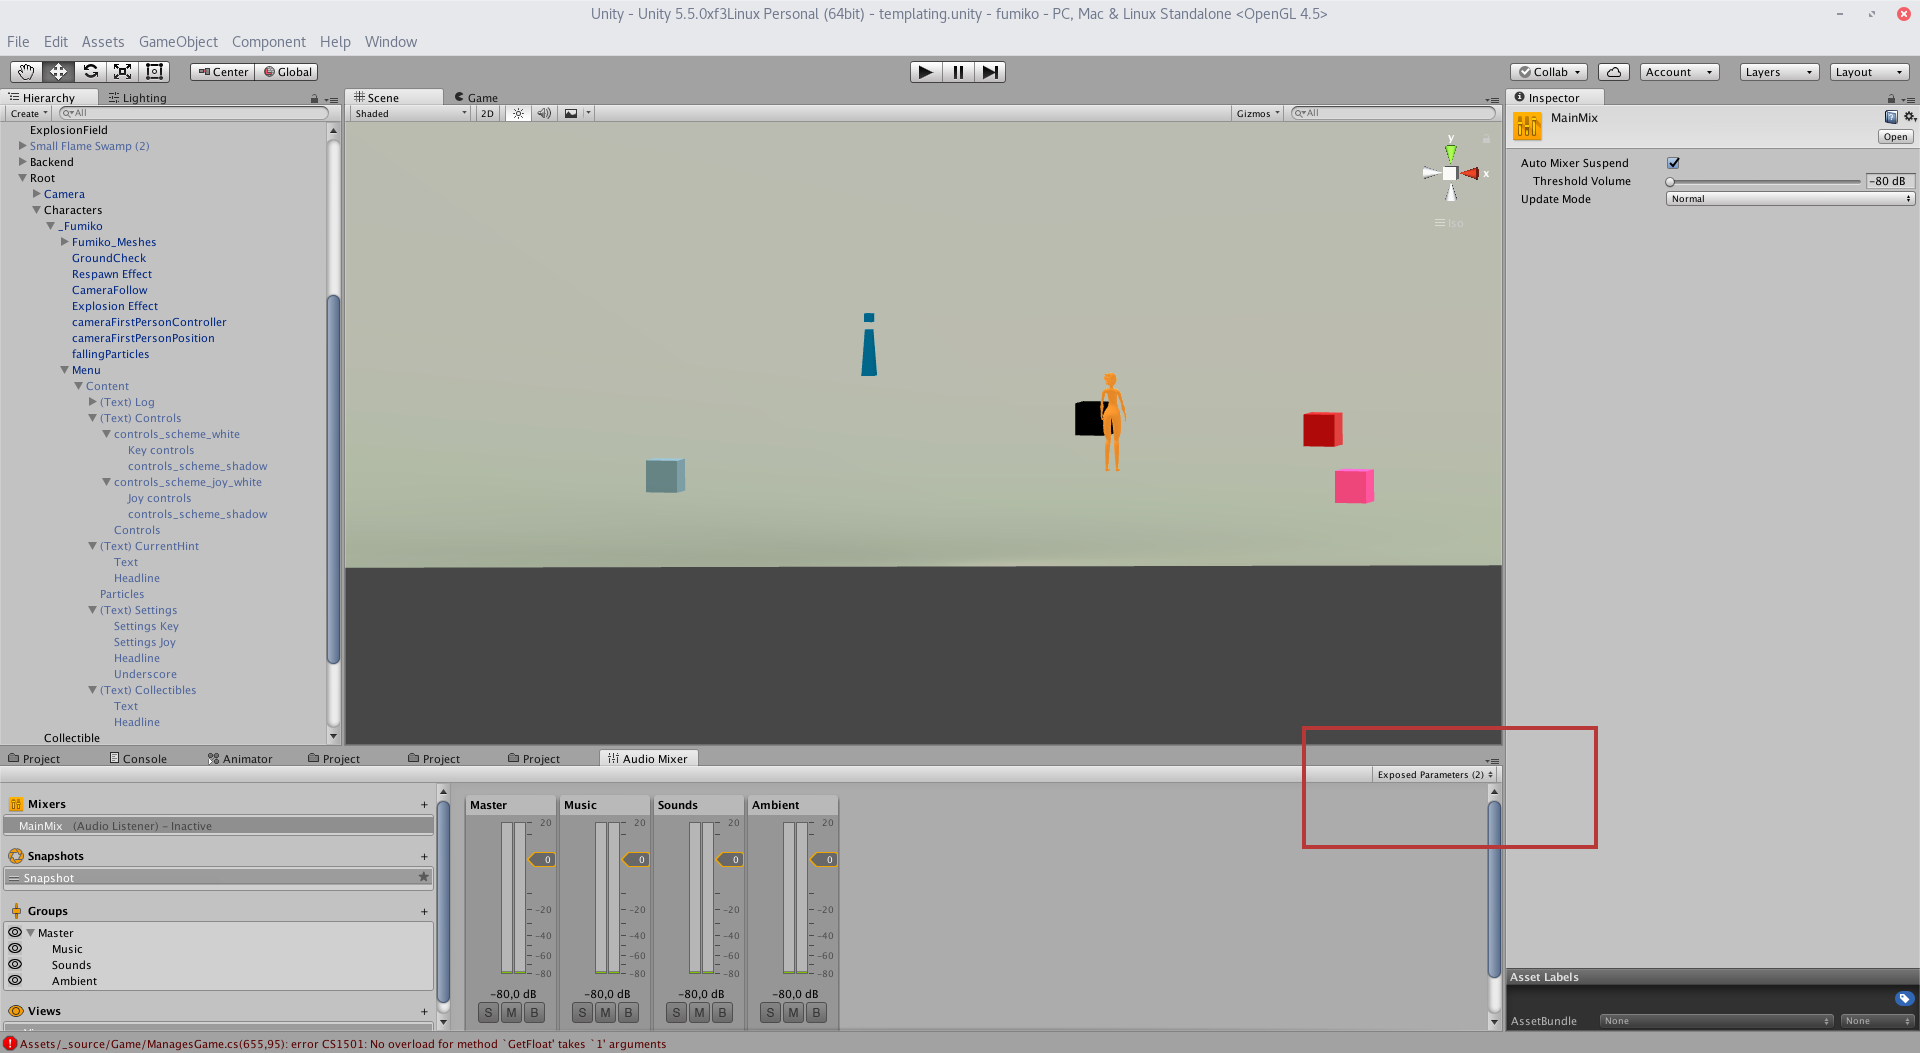Enable the Auto Mixer Suspend checkbox
The height and width of the screenshot is (1053, 1920).
pyautogui.click(x=1675, y=162)
